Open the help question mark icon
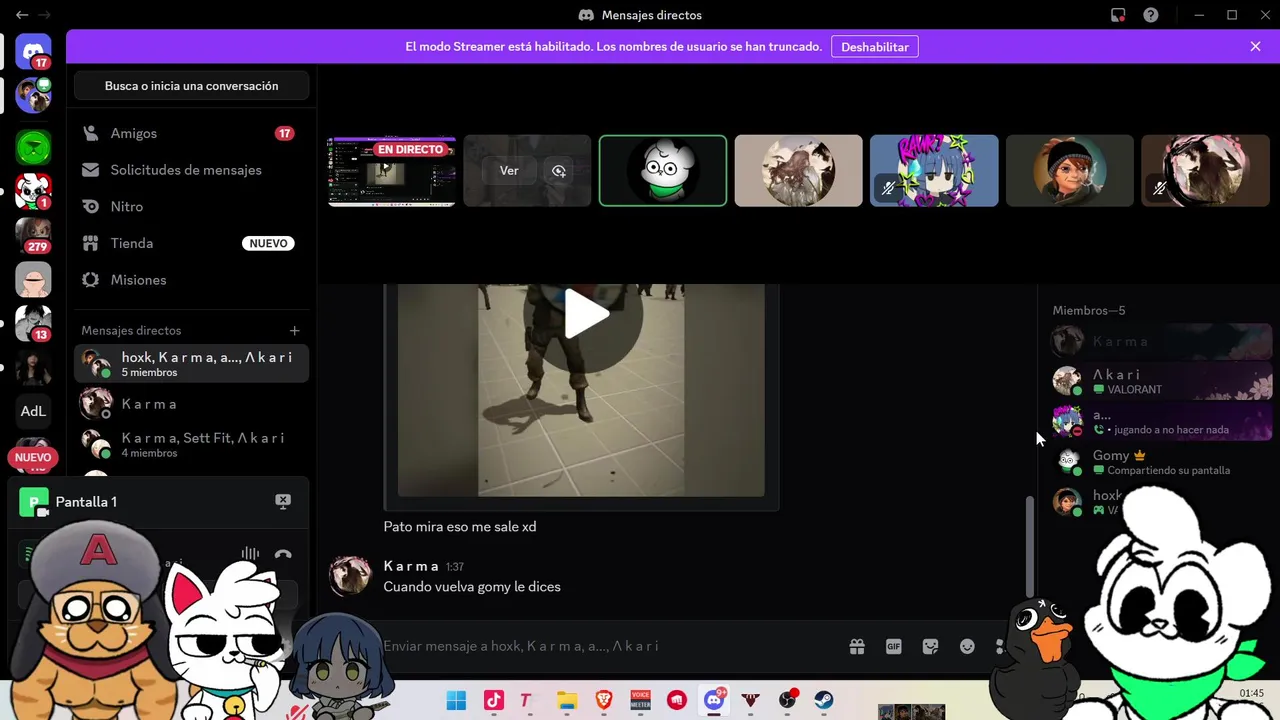 point(1151,15)
